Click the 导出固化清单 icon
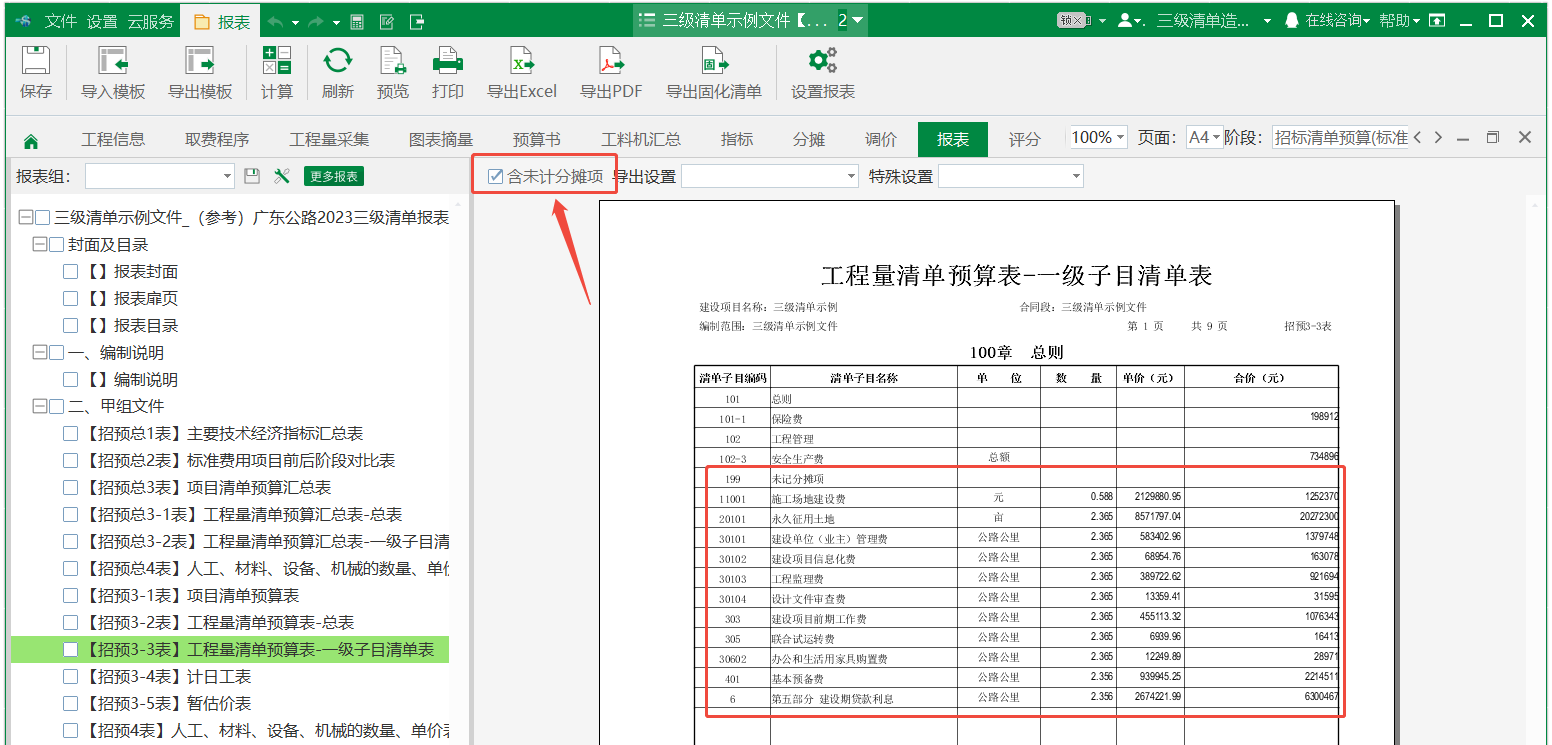The image size is (1552, 745). pos(714,61)
